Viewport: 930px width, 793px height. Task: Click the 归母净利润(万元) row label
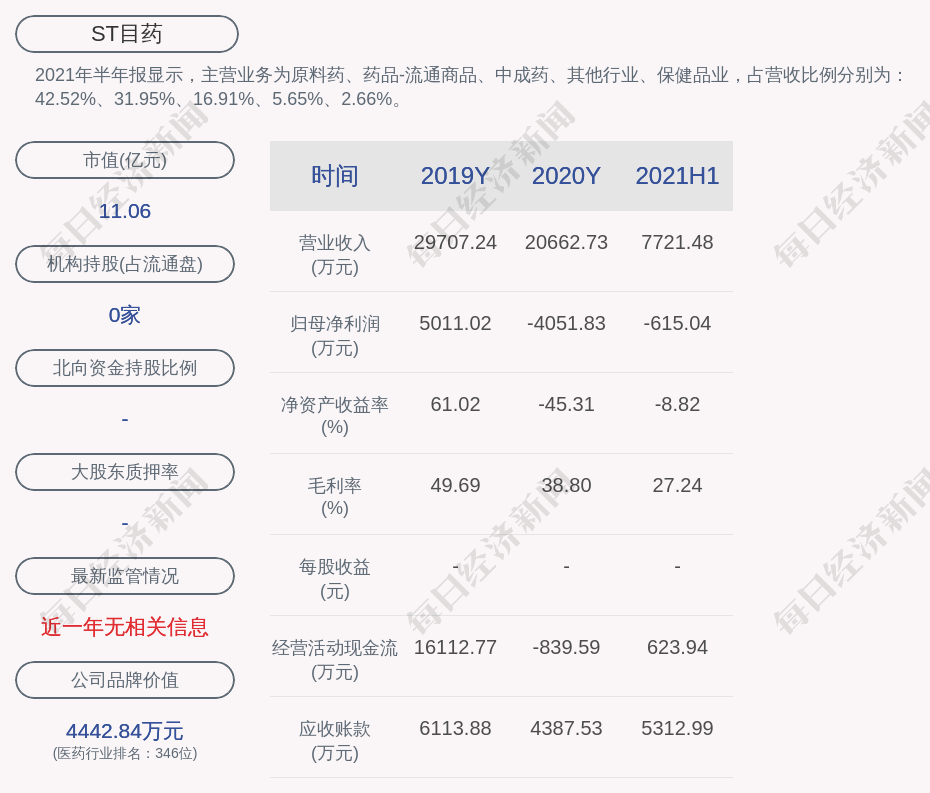pyautogui.click(x=335, y=336)
